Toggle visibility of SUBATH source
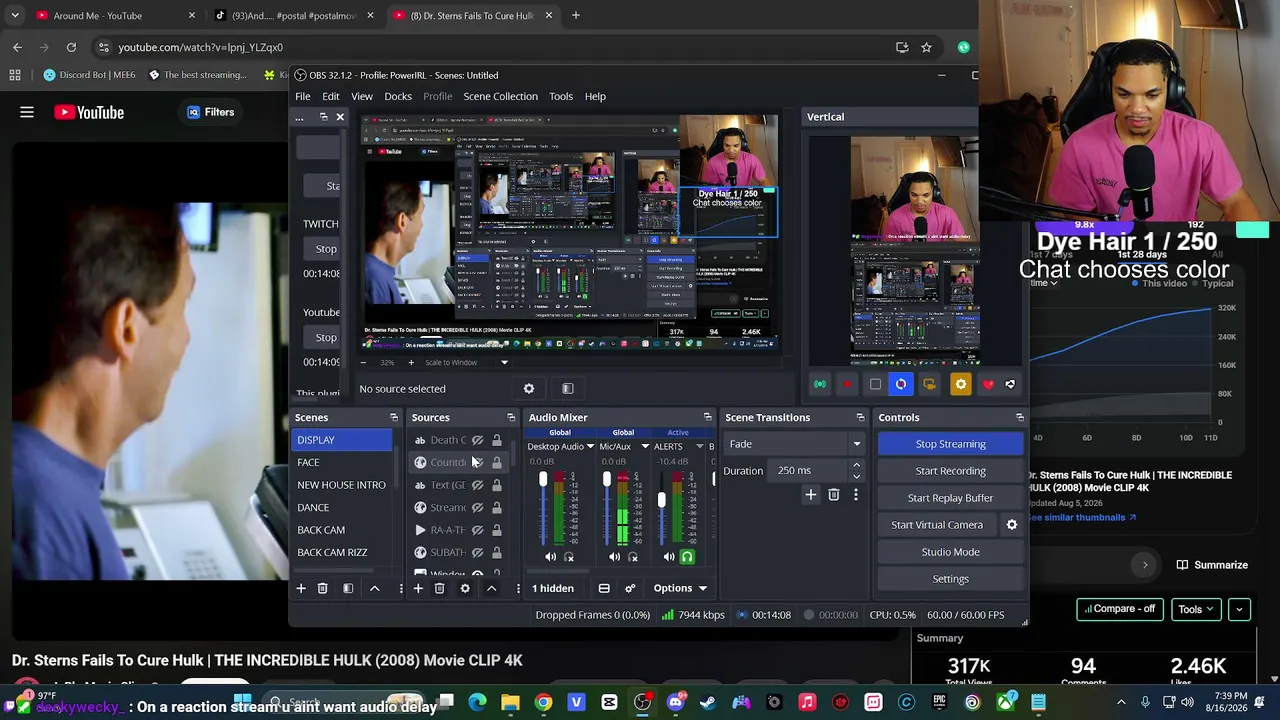The width and height of the screenshot is (1280, 720). [478, 552]
